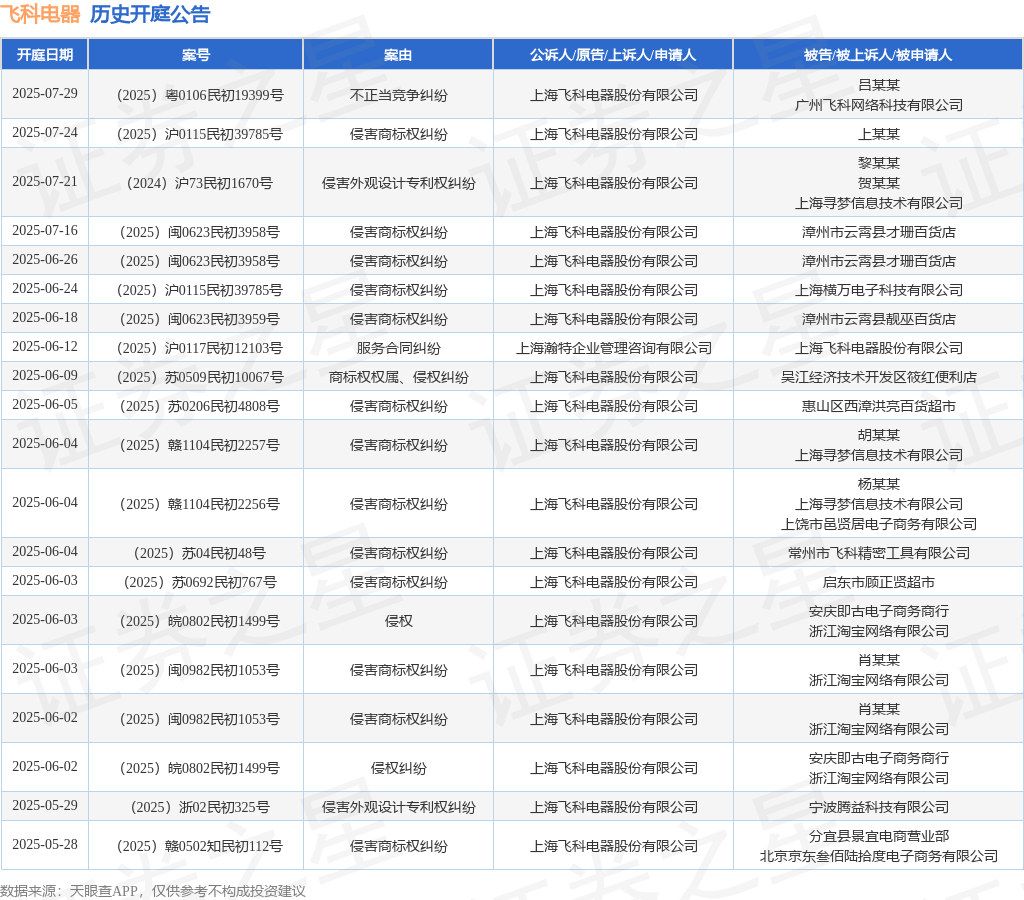Viewport: 1024px width, 900px height.
Task: Click defendant name 吕某某
Action: coord(878,85)
